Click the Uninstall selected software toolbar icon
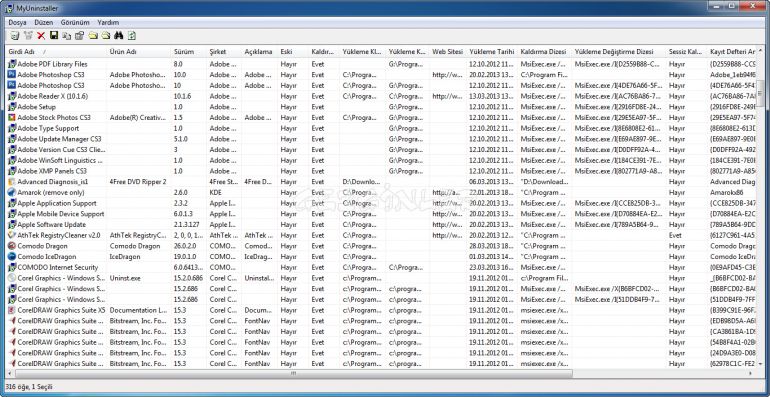 [x=15, y=35]
